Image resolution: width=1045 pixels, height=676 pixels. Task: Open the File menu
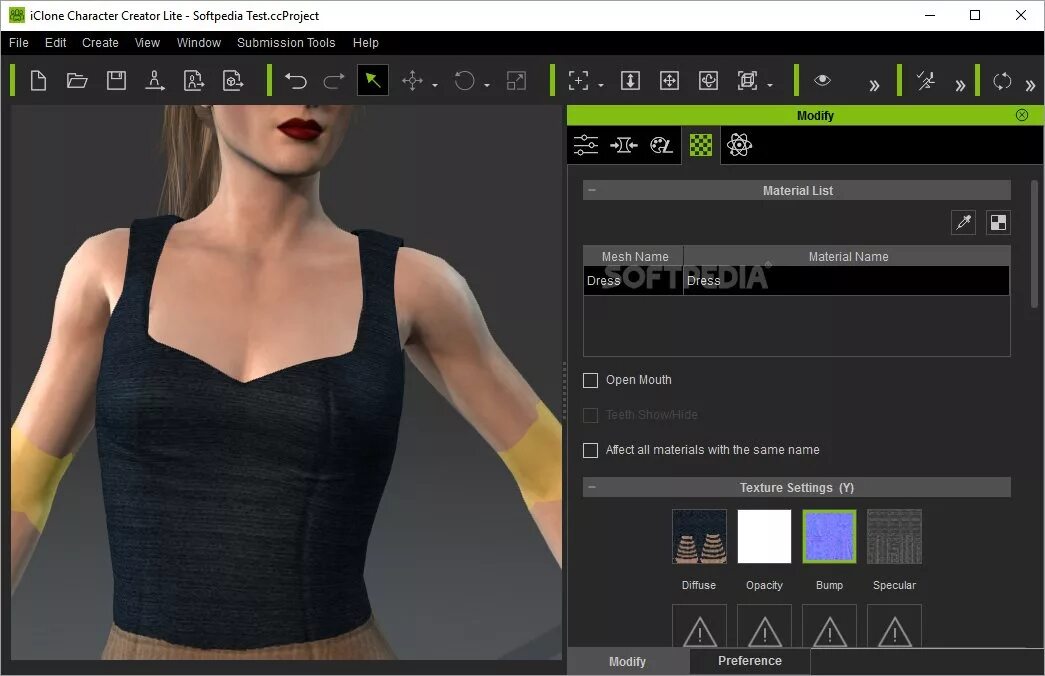coord(19,43)
